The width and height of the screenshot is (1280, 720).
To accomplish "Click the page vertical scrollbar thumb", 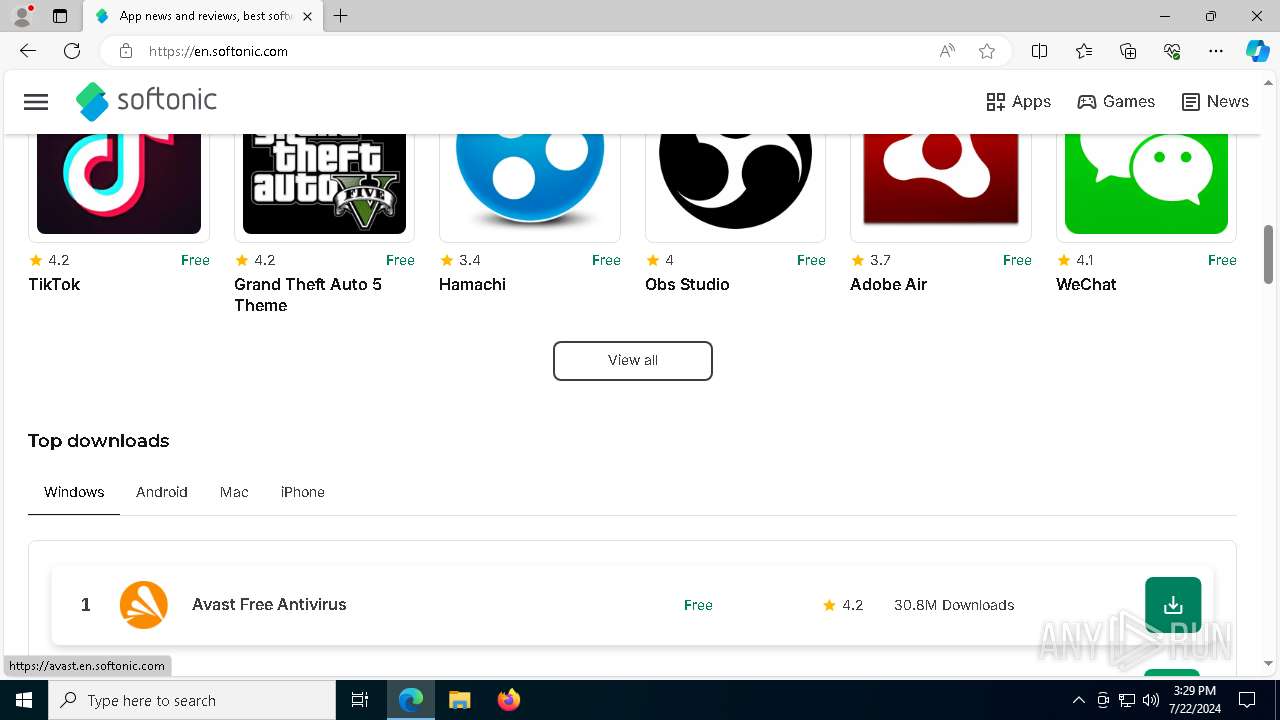I will pyautogui.click(x=1269, y=254).
